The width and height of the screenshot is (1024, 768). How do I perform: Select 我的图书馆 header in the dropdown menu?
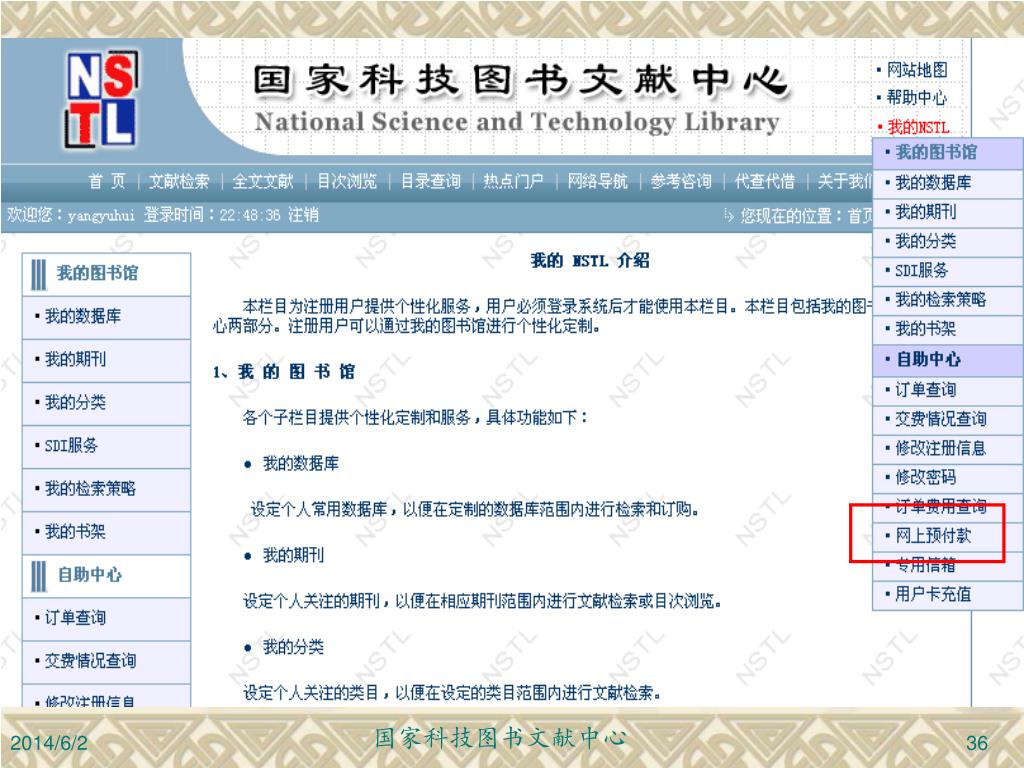pyautogui.click(x=948, y=152)
